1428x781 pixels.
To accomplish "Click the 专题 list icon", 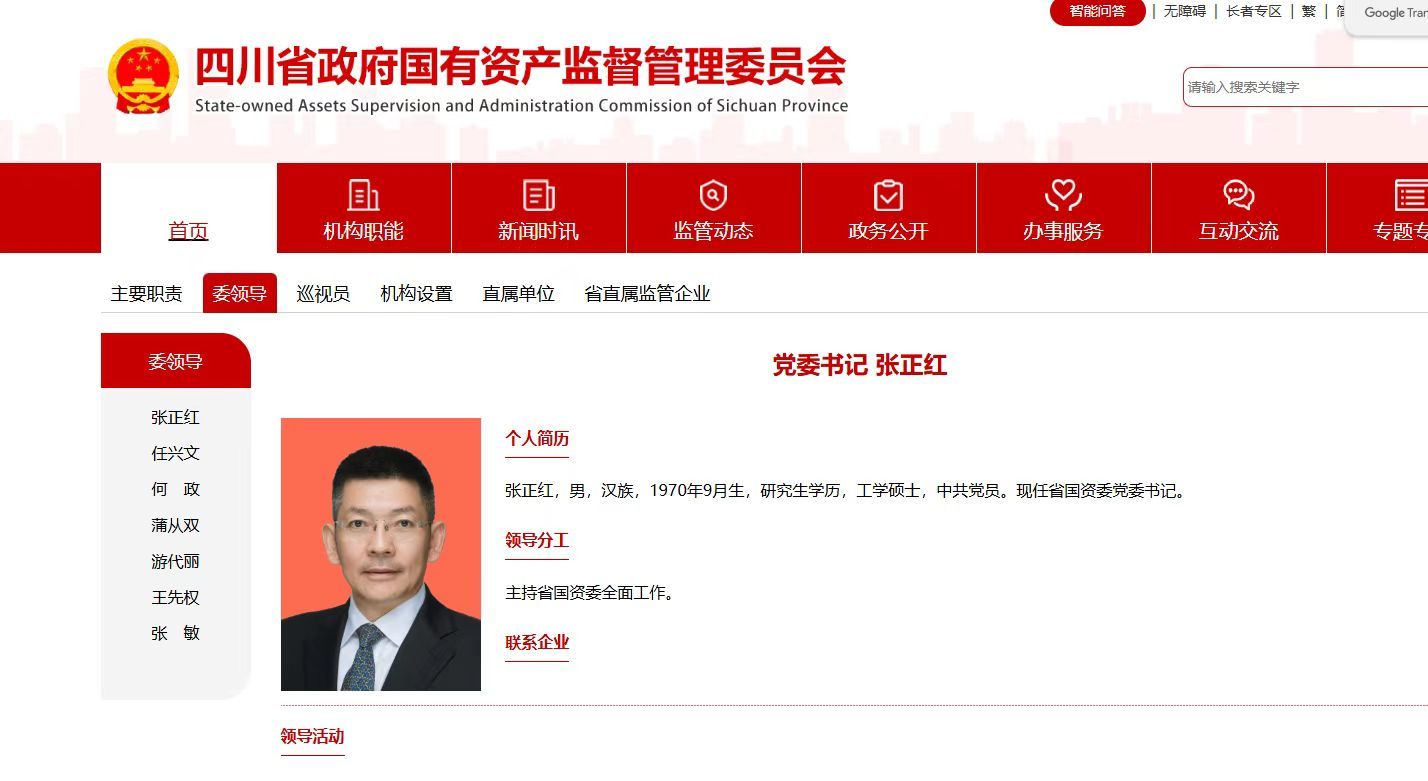I will point(1410,195).
